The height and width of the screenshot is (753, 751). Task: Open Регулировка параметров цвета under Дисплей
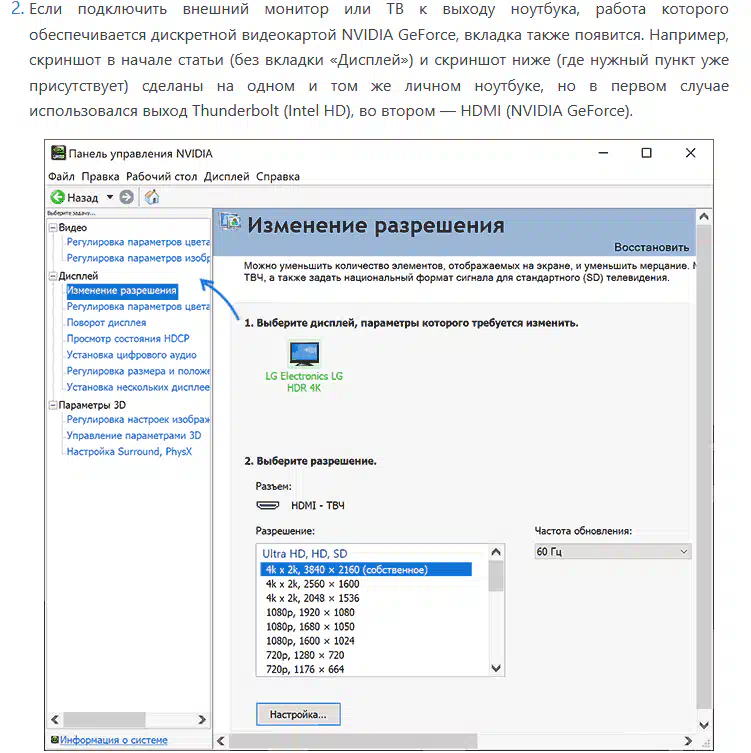(138, 306)
